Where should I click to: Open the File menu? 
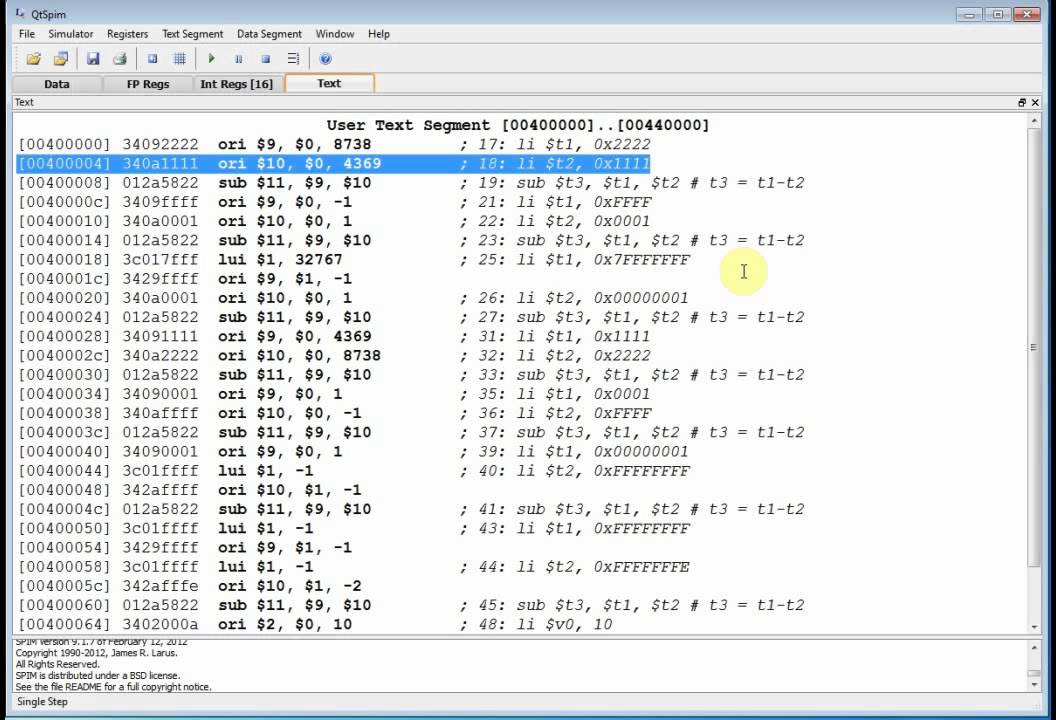27,34
